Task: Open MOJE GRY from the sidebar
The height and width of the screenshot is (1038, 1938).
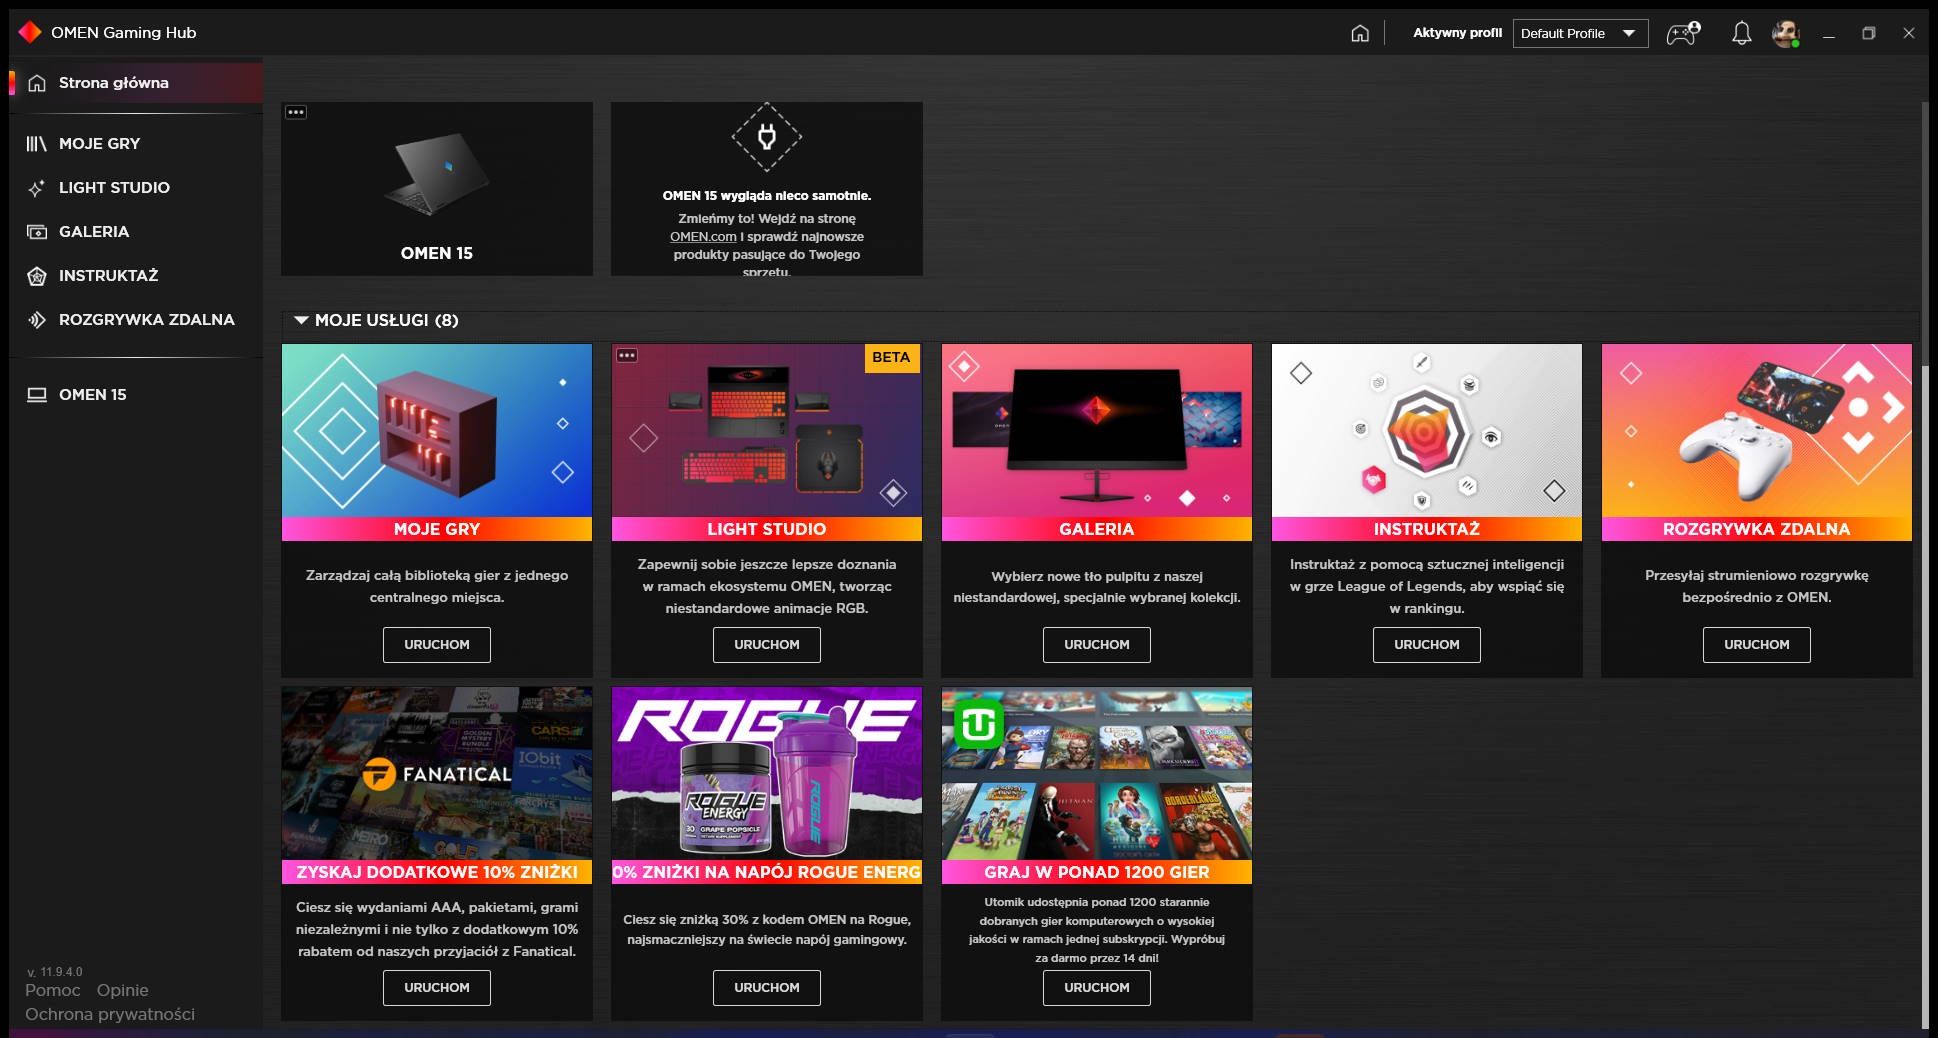Action: (x=136, y=144)
